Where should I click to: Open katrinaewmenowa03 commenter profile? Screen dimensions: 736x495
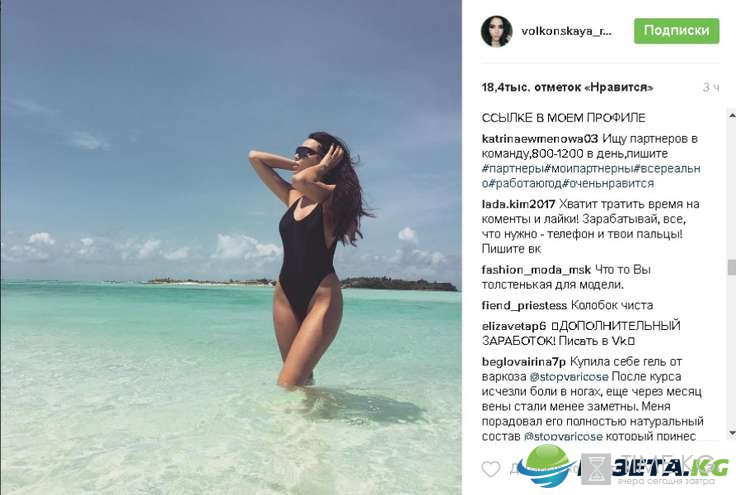(540, 139)
